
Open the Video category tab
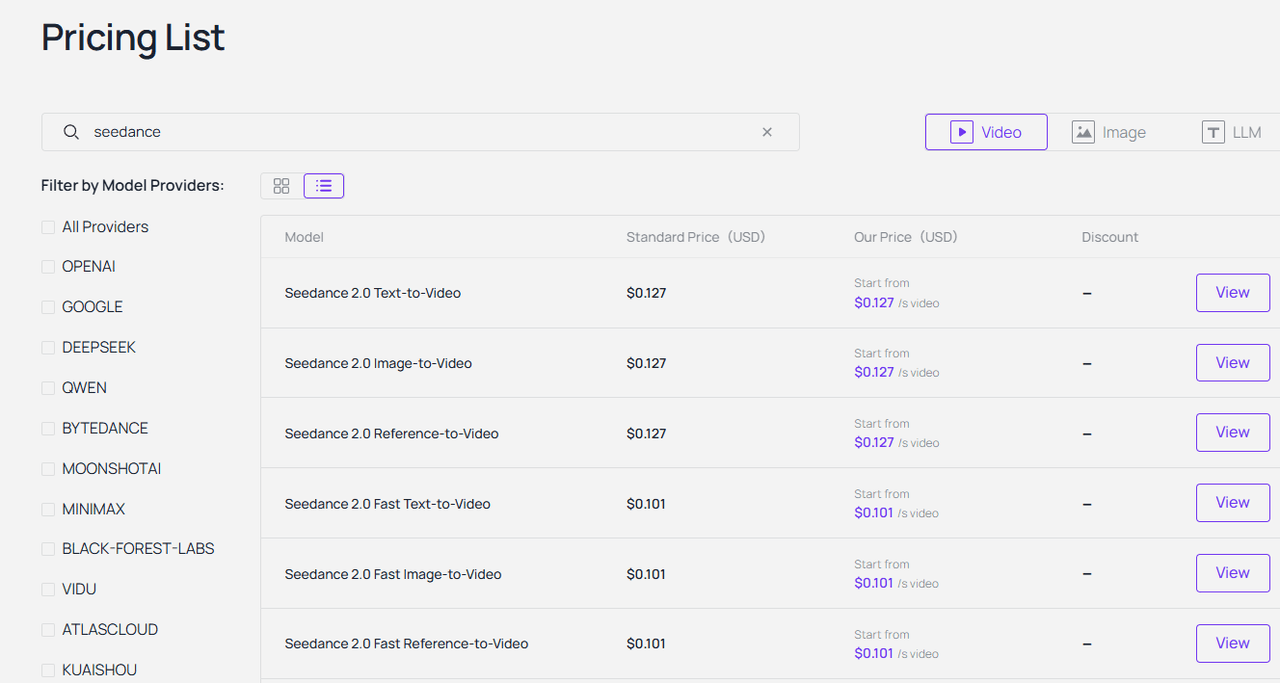[986, 132]
